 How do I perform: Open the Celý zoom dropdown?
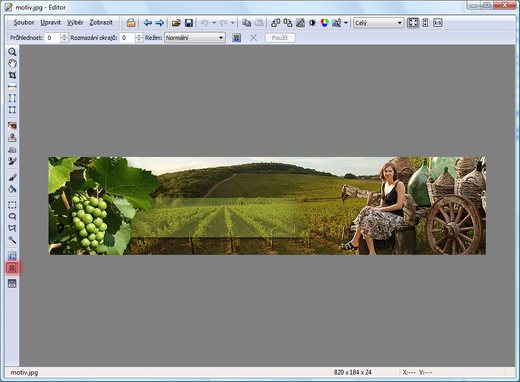[378, 23]
